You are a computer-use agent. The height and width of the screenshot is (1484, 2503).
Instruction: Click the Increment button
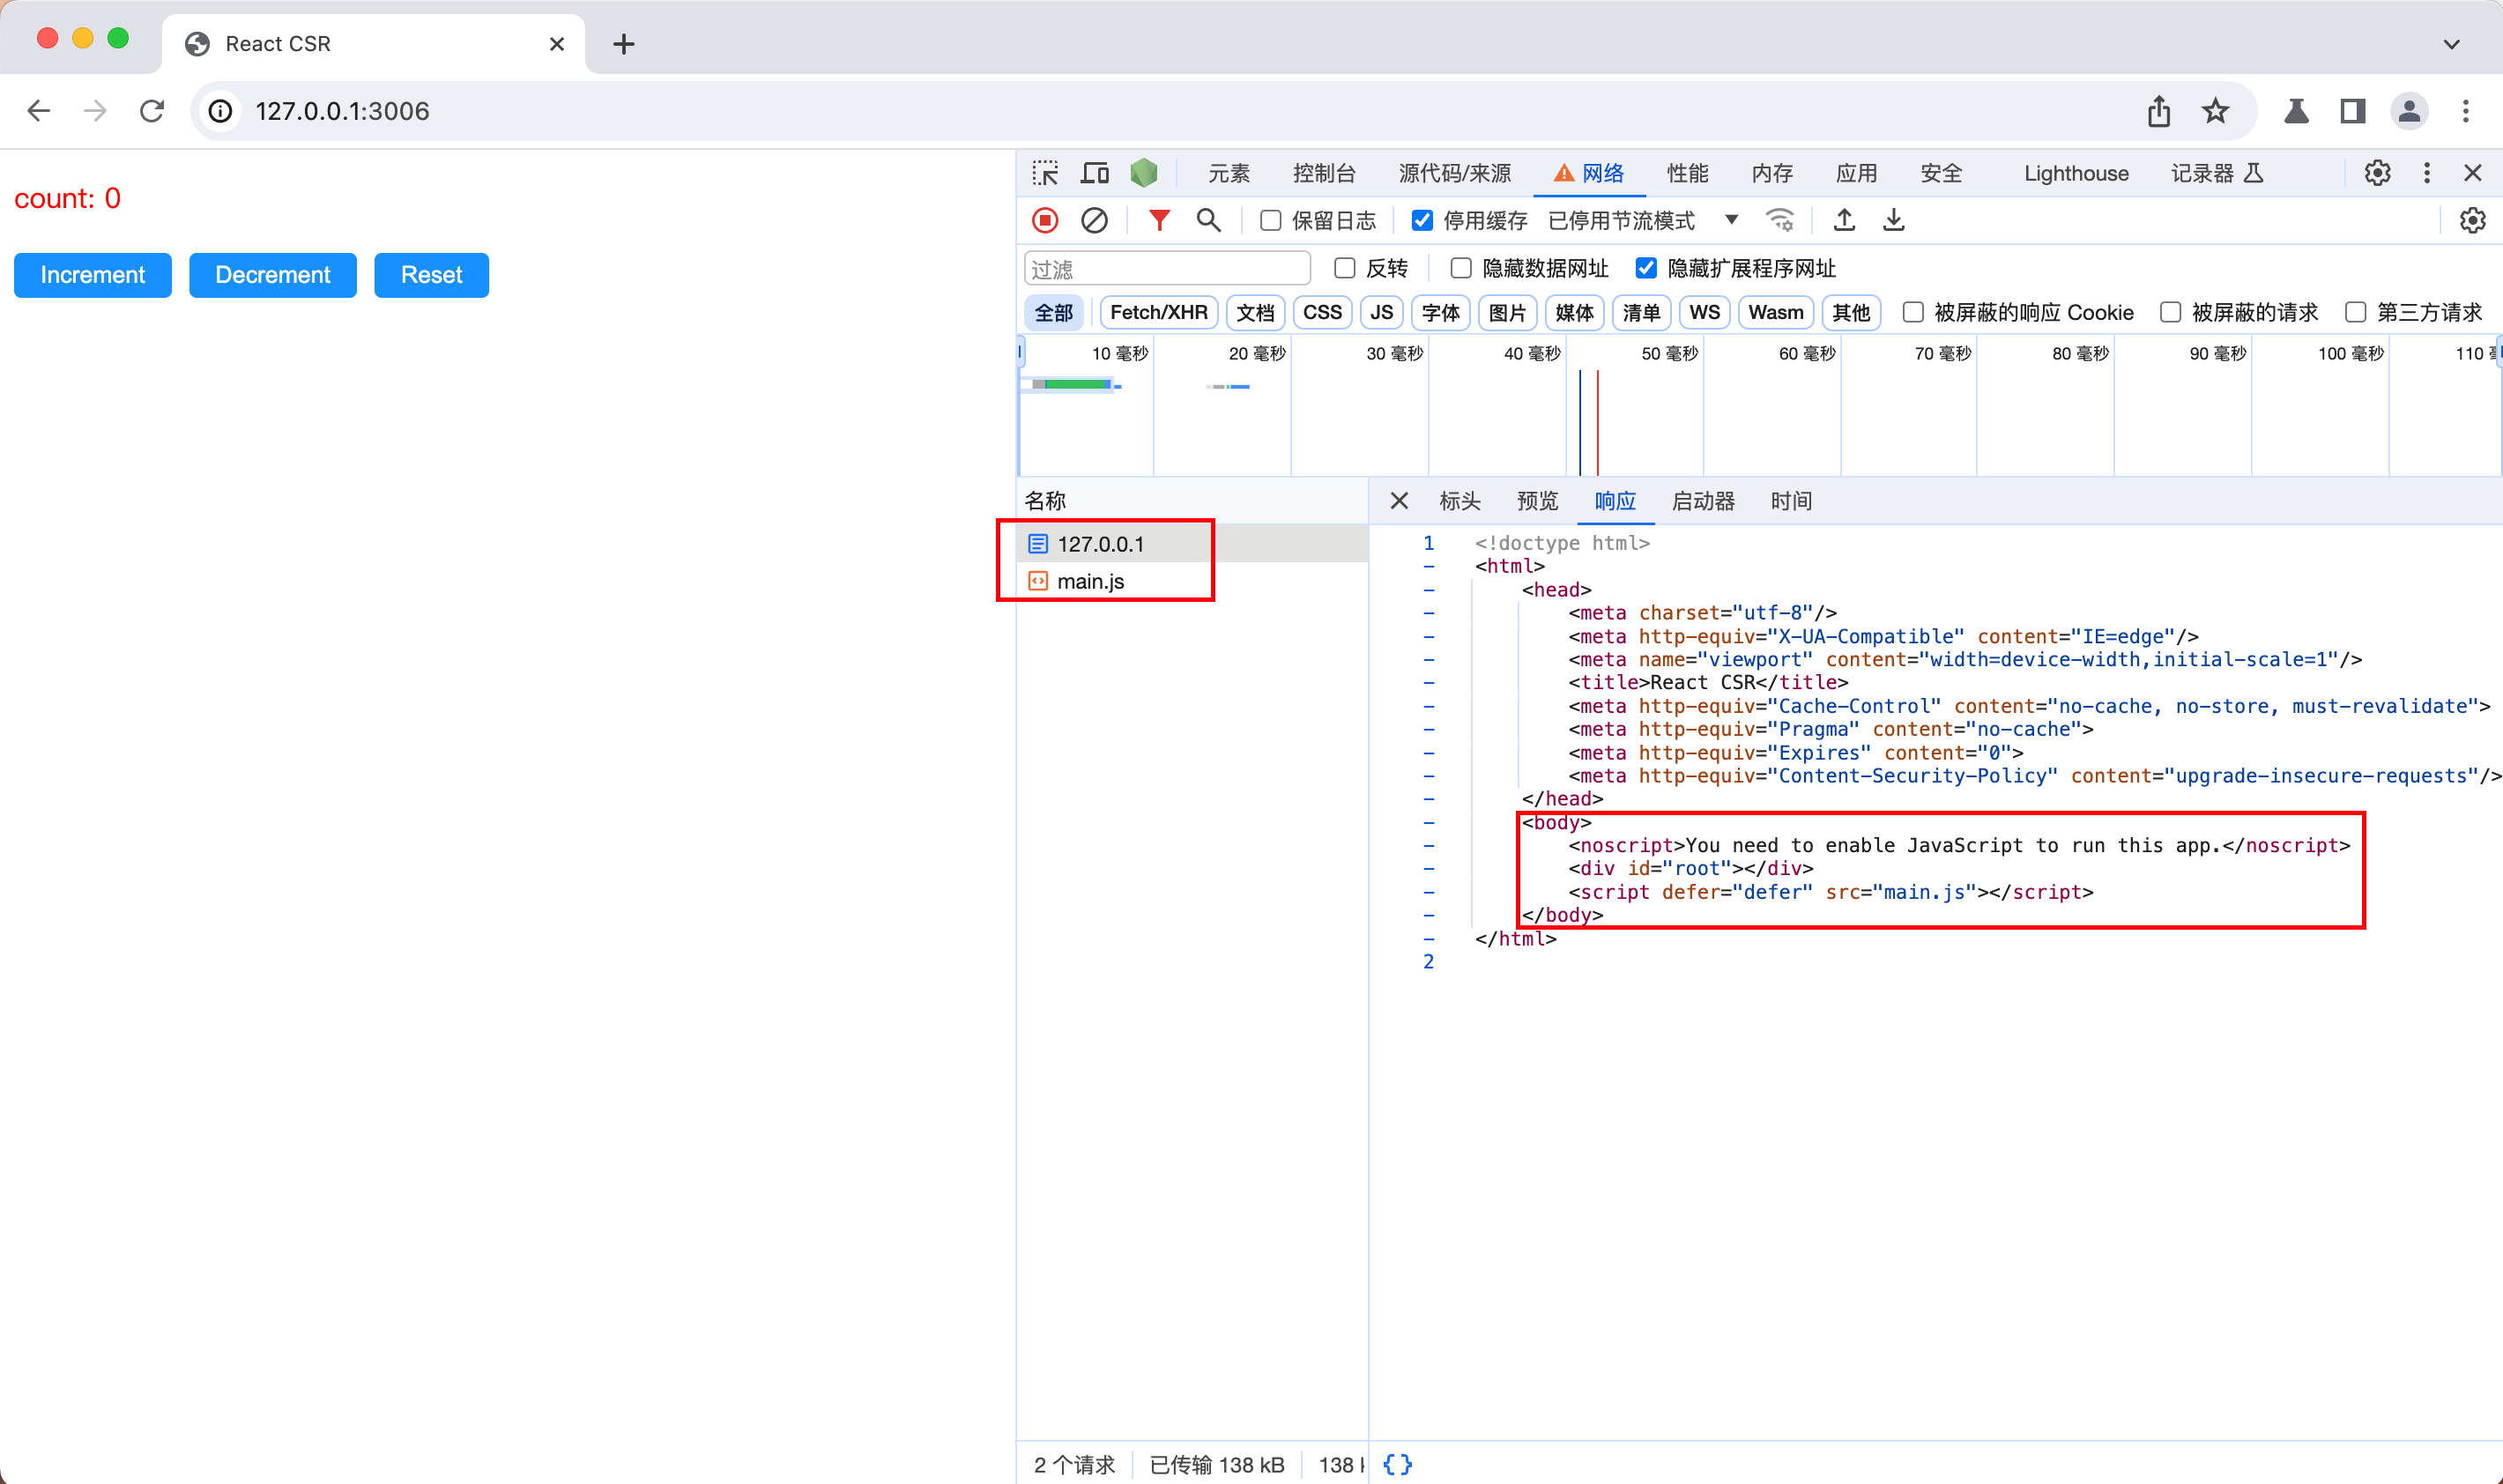coord(93,275)
